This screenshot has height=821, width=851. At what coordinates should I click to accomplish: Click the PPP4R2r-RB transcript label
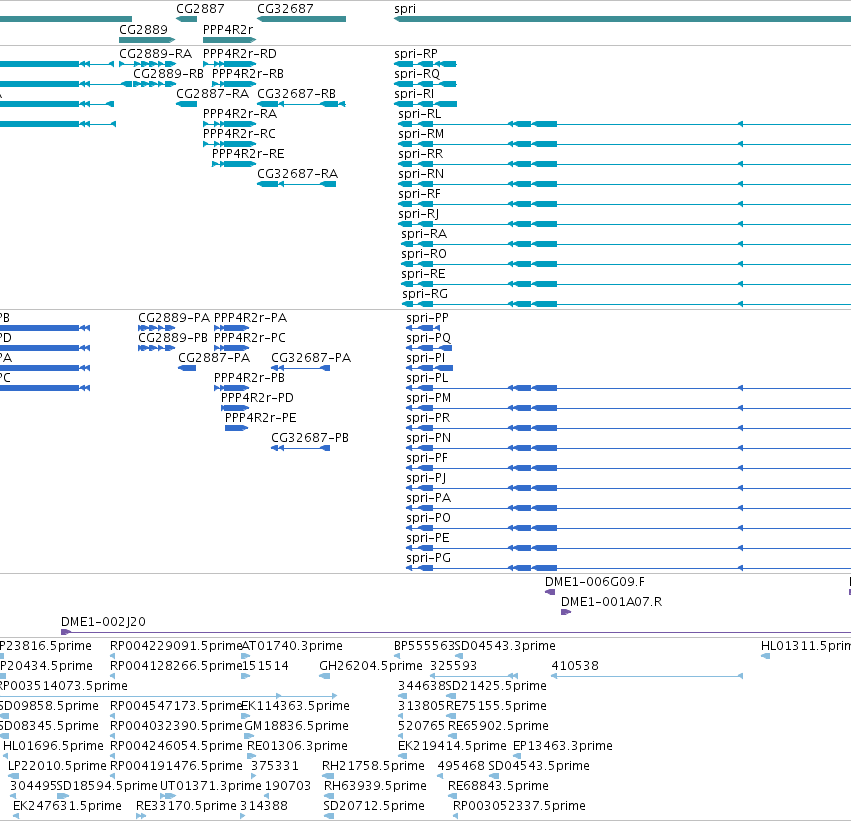[248, 74]
